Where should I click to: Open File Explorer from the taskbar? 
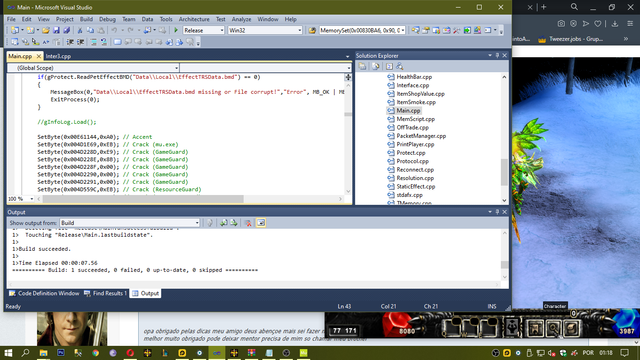pos(43,353)
